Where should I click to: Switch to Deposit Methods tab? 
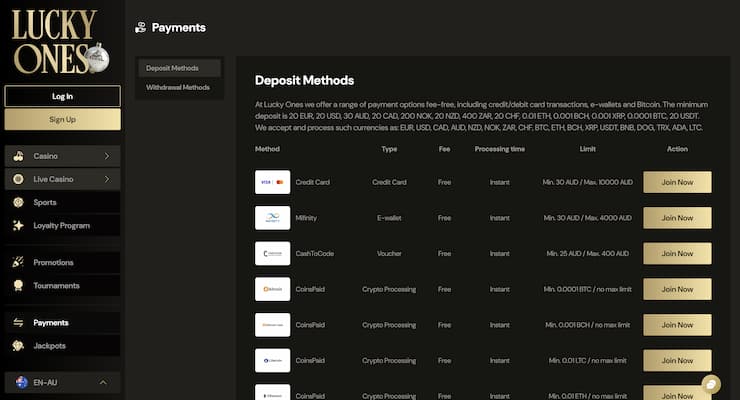[x=179, y=68]
